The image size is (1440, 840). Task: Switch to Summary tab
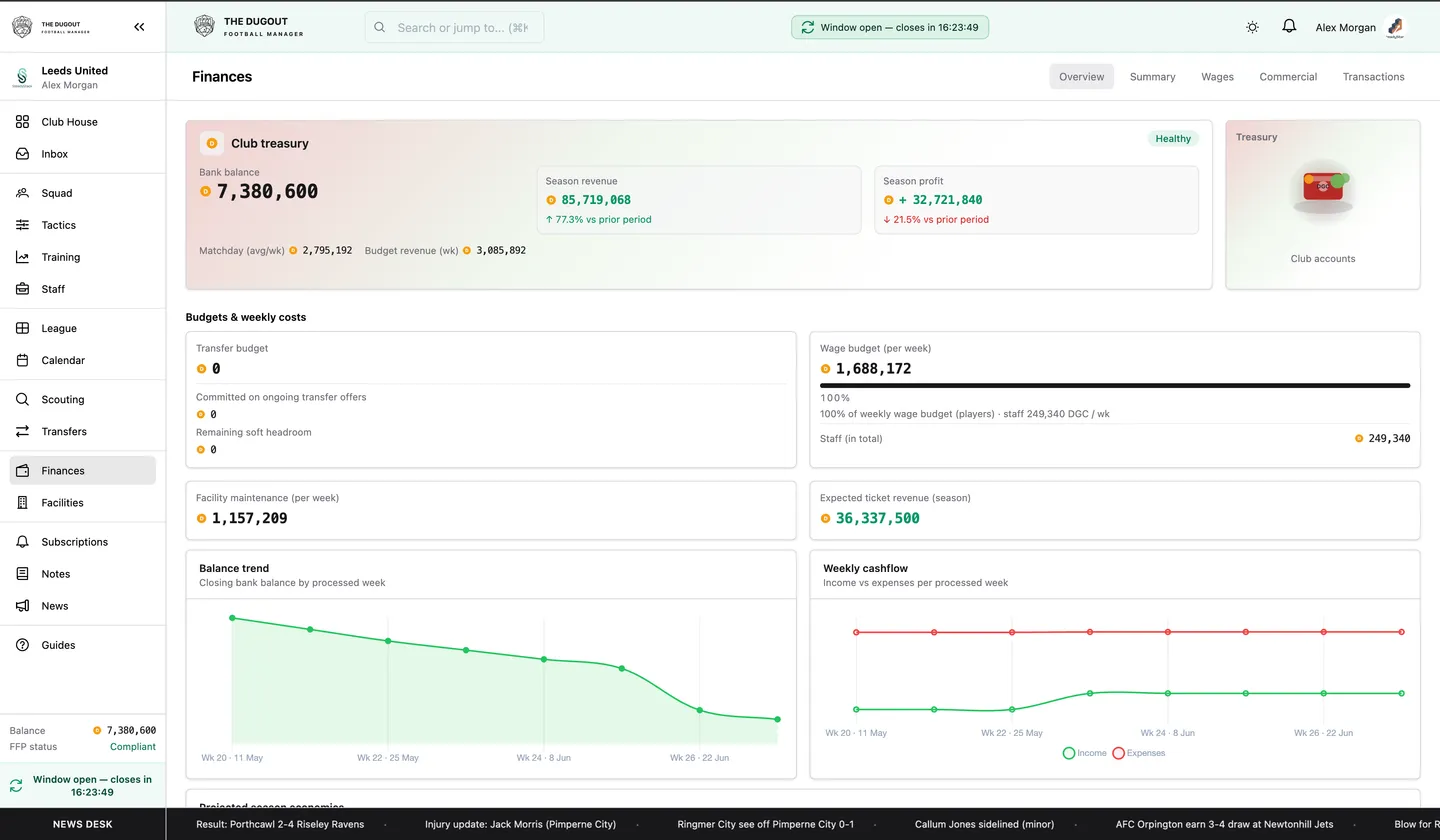pos(1152,77)
